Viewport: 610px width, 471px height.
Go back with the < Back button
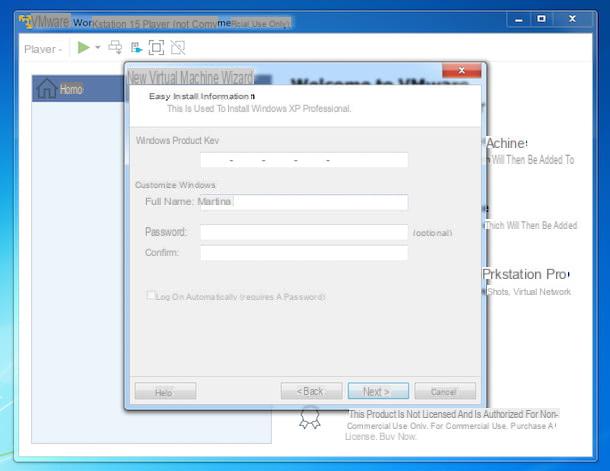point(311,391)
